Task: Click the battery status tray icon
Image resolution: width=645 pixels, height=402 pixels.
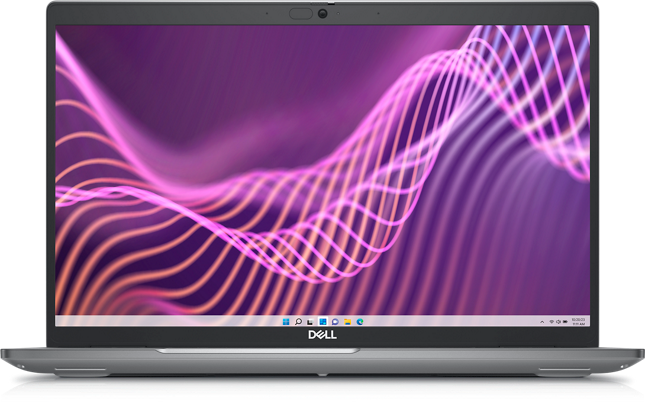Action: [567, 322]
